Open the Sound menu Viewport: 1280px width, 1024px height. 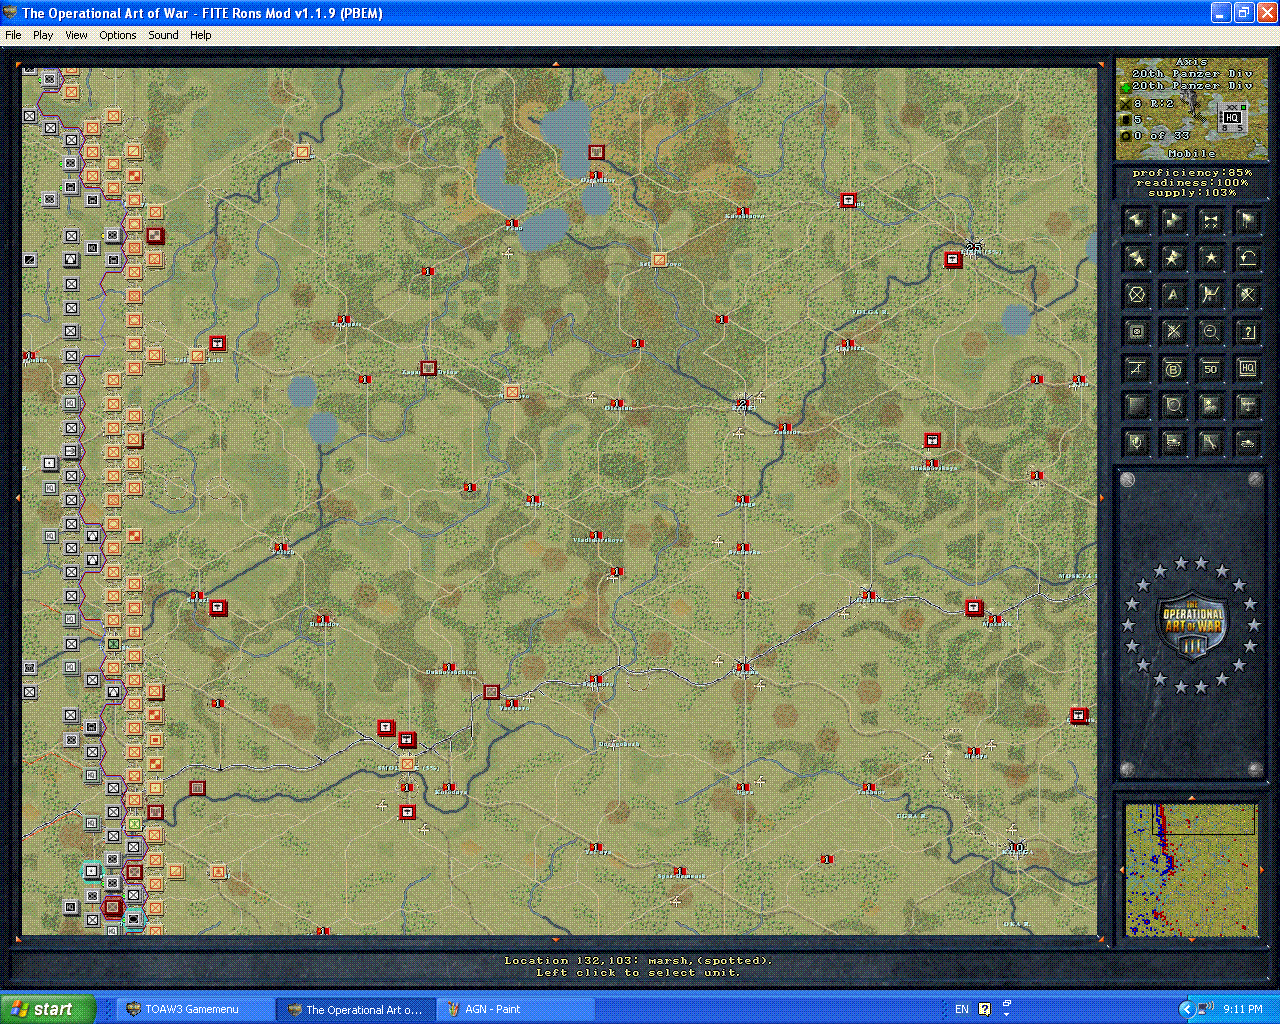pyautogui.click(x=163, y=35)
